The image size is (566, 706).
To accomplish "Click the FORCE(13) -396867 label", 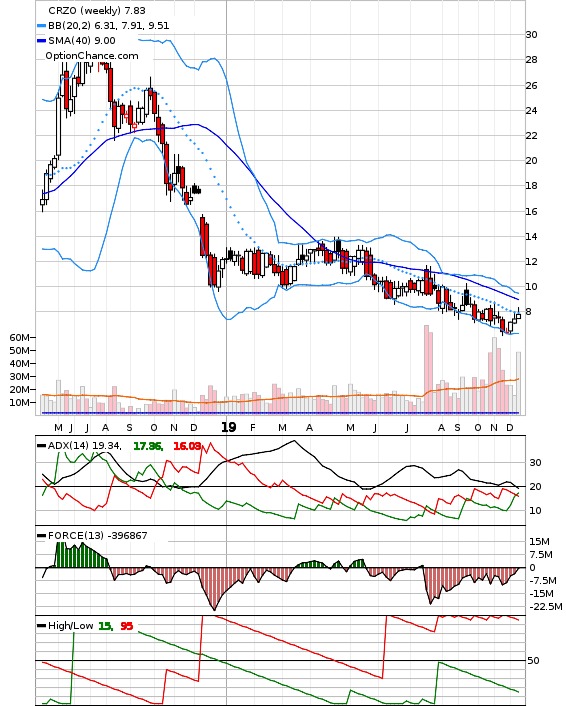I will 98,536.
